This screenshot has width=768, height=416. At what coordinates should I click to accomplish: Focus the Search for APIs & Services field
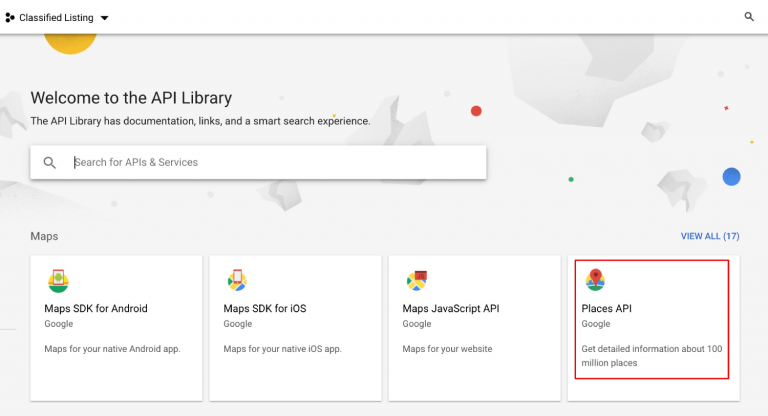(x=258, y=162)
